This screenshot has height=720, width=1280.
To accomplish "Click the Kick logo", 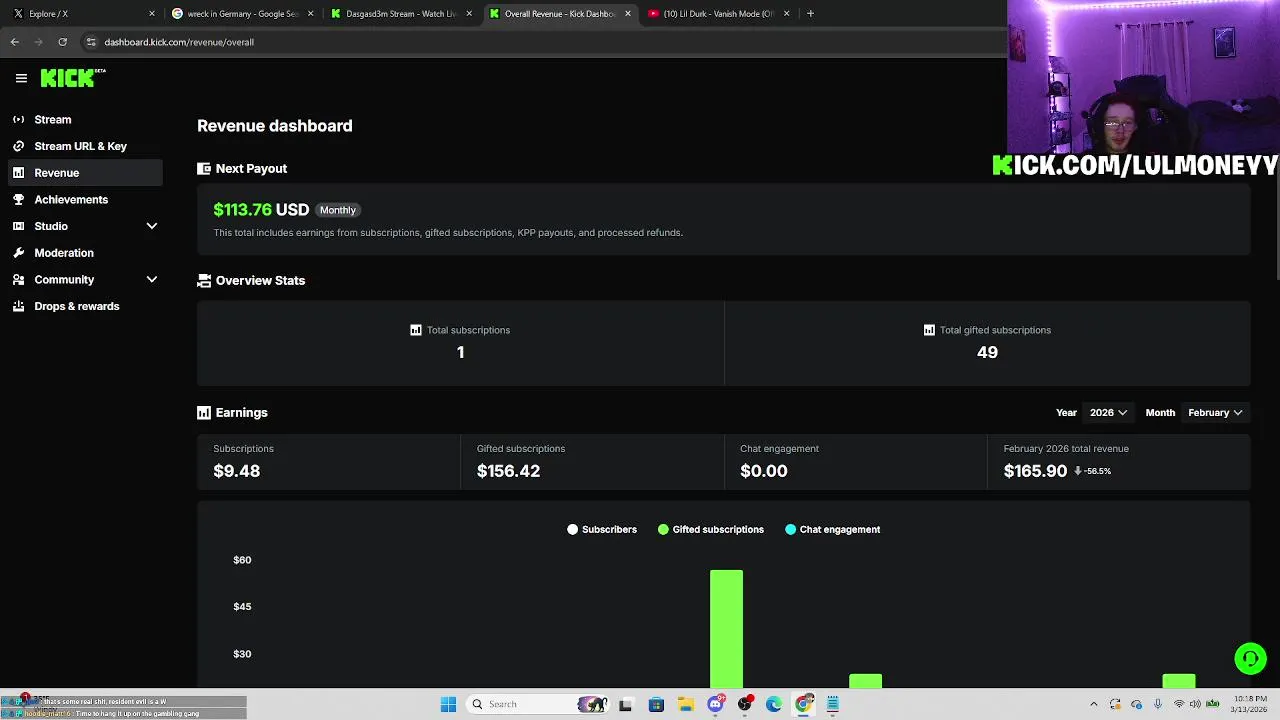I will click(73, 78).
